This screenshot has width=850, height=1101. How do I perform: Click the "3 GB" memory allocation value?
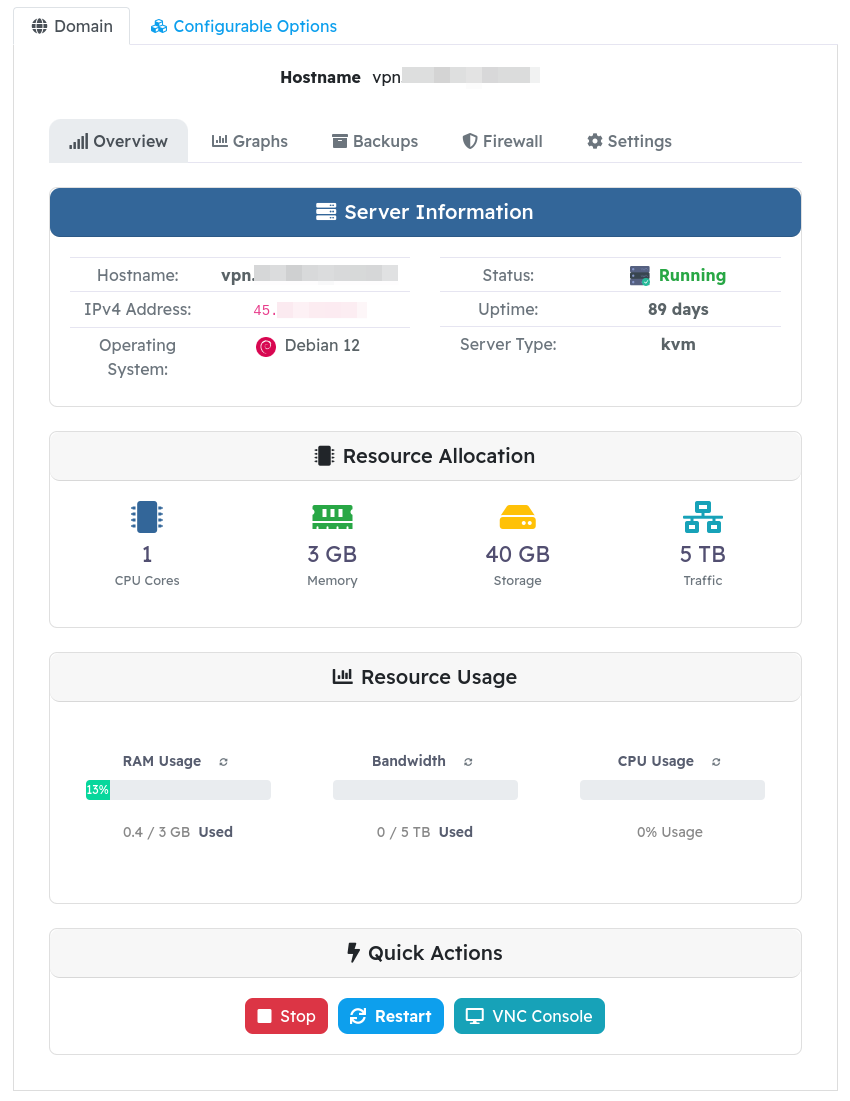pos(332,554)
